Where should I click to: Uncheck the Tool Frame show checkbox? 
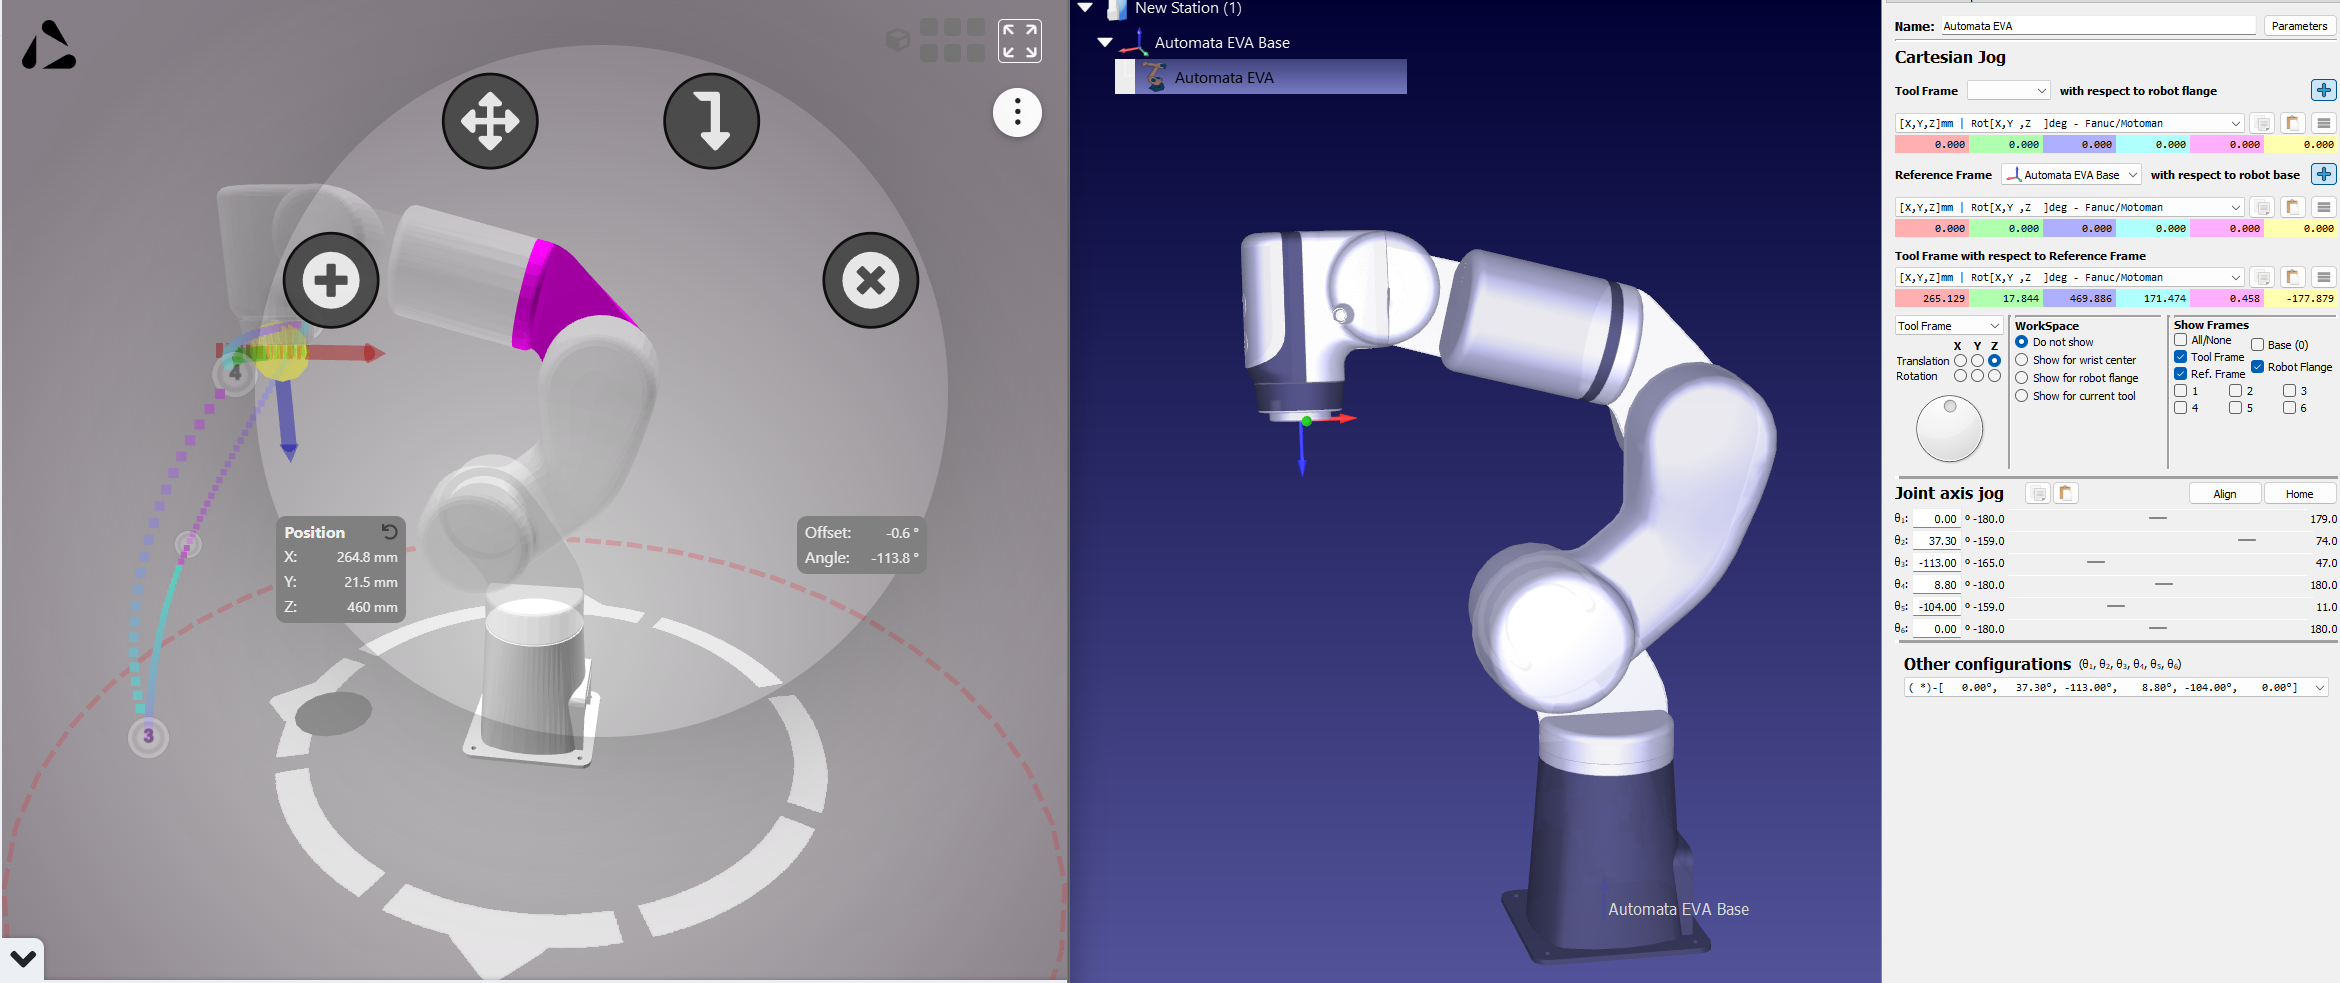click(2180, 357)
